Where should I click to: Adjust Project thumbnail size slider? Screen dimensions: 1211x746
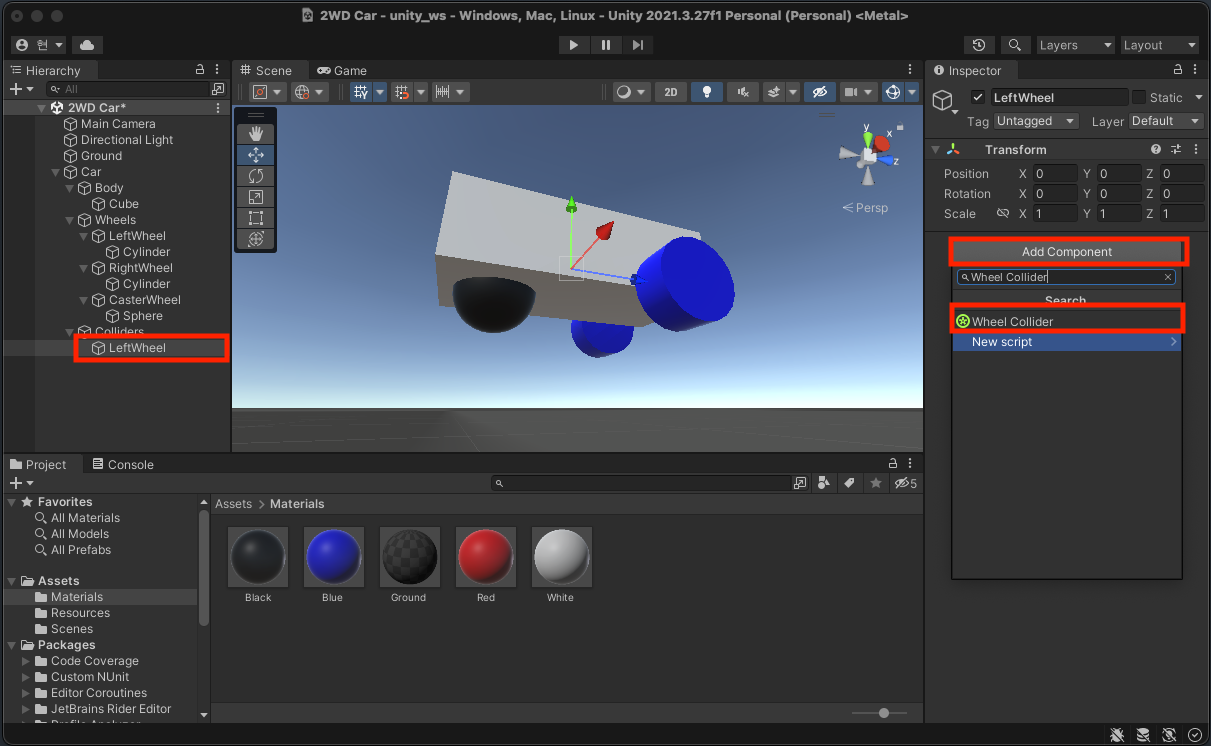[880, 713]
